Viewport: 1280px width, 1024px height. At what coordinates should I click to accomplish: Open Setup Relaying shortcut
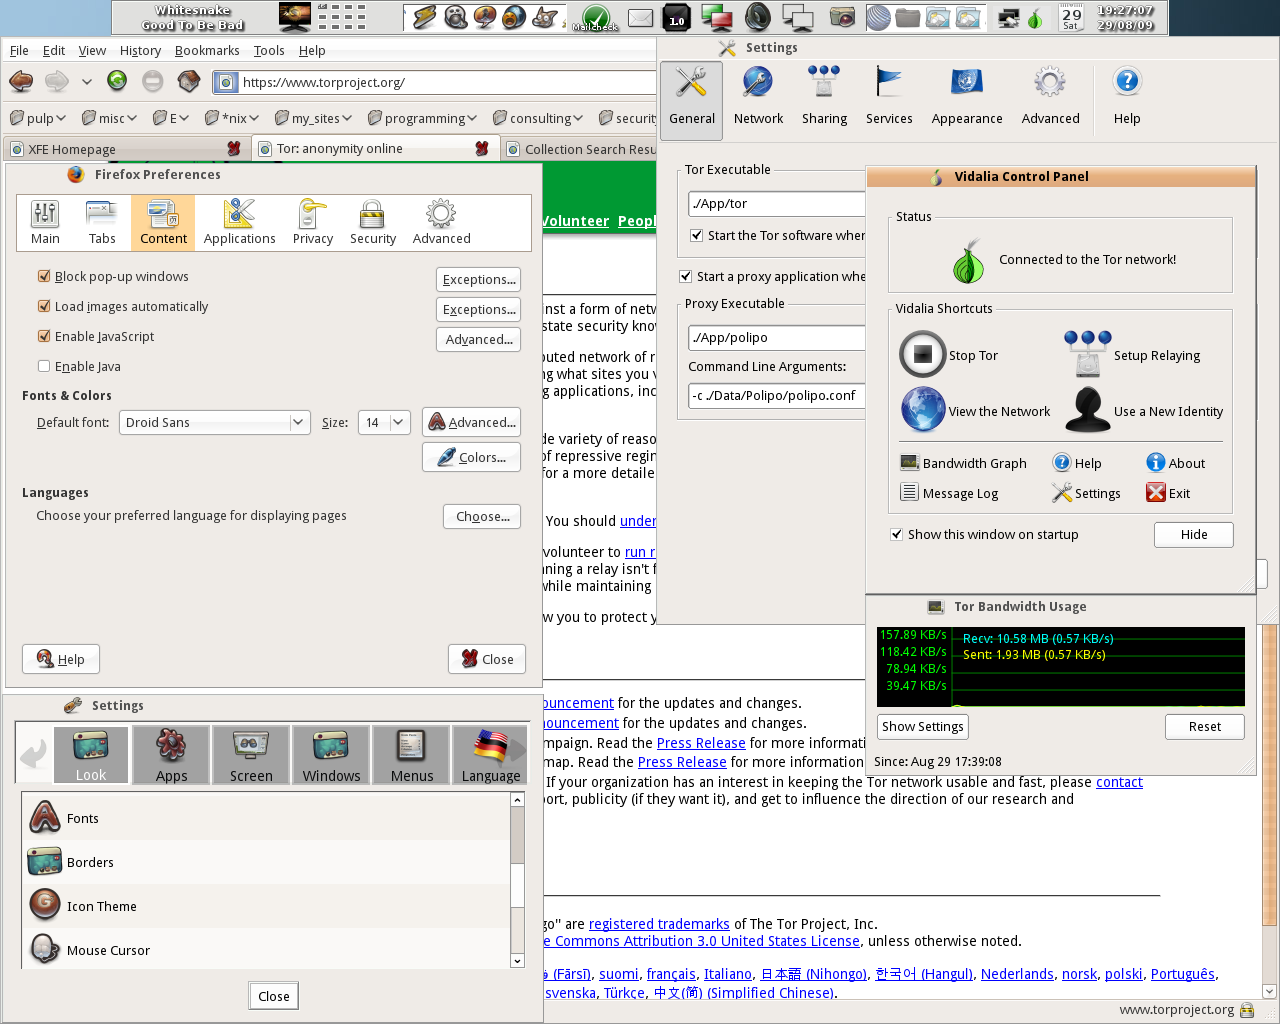tap(1132, 355)
